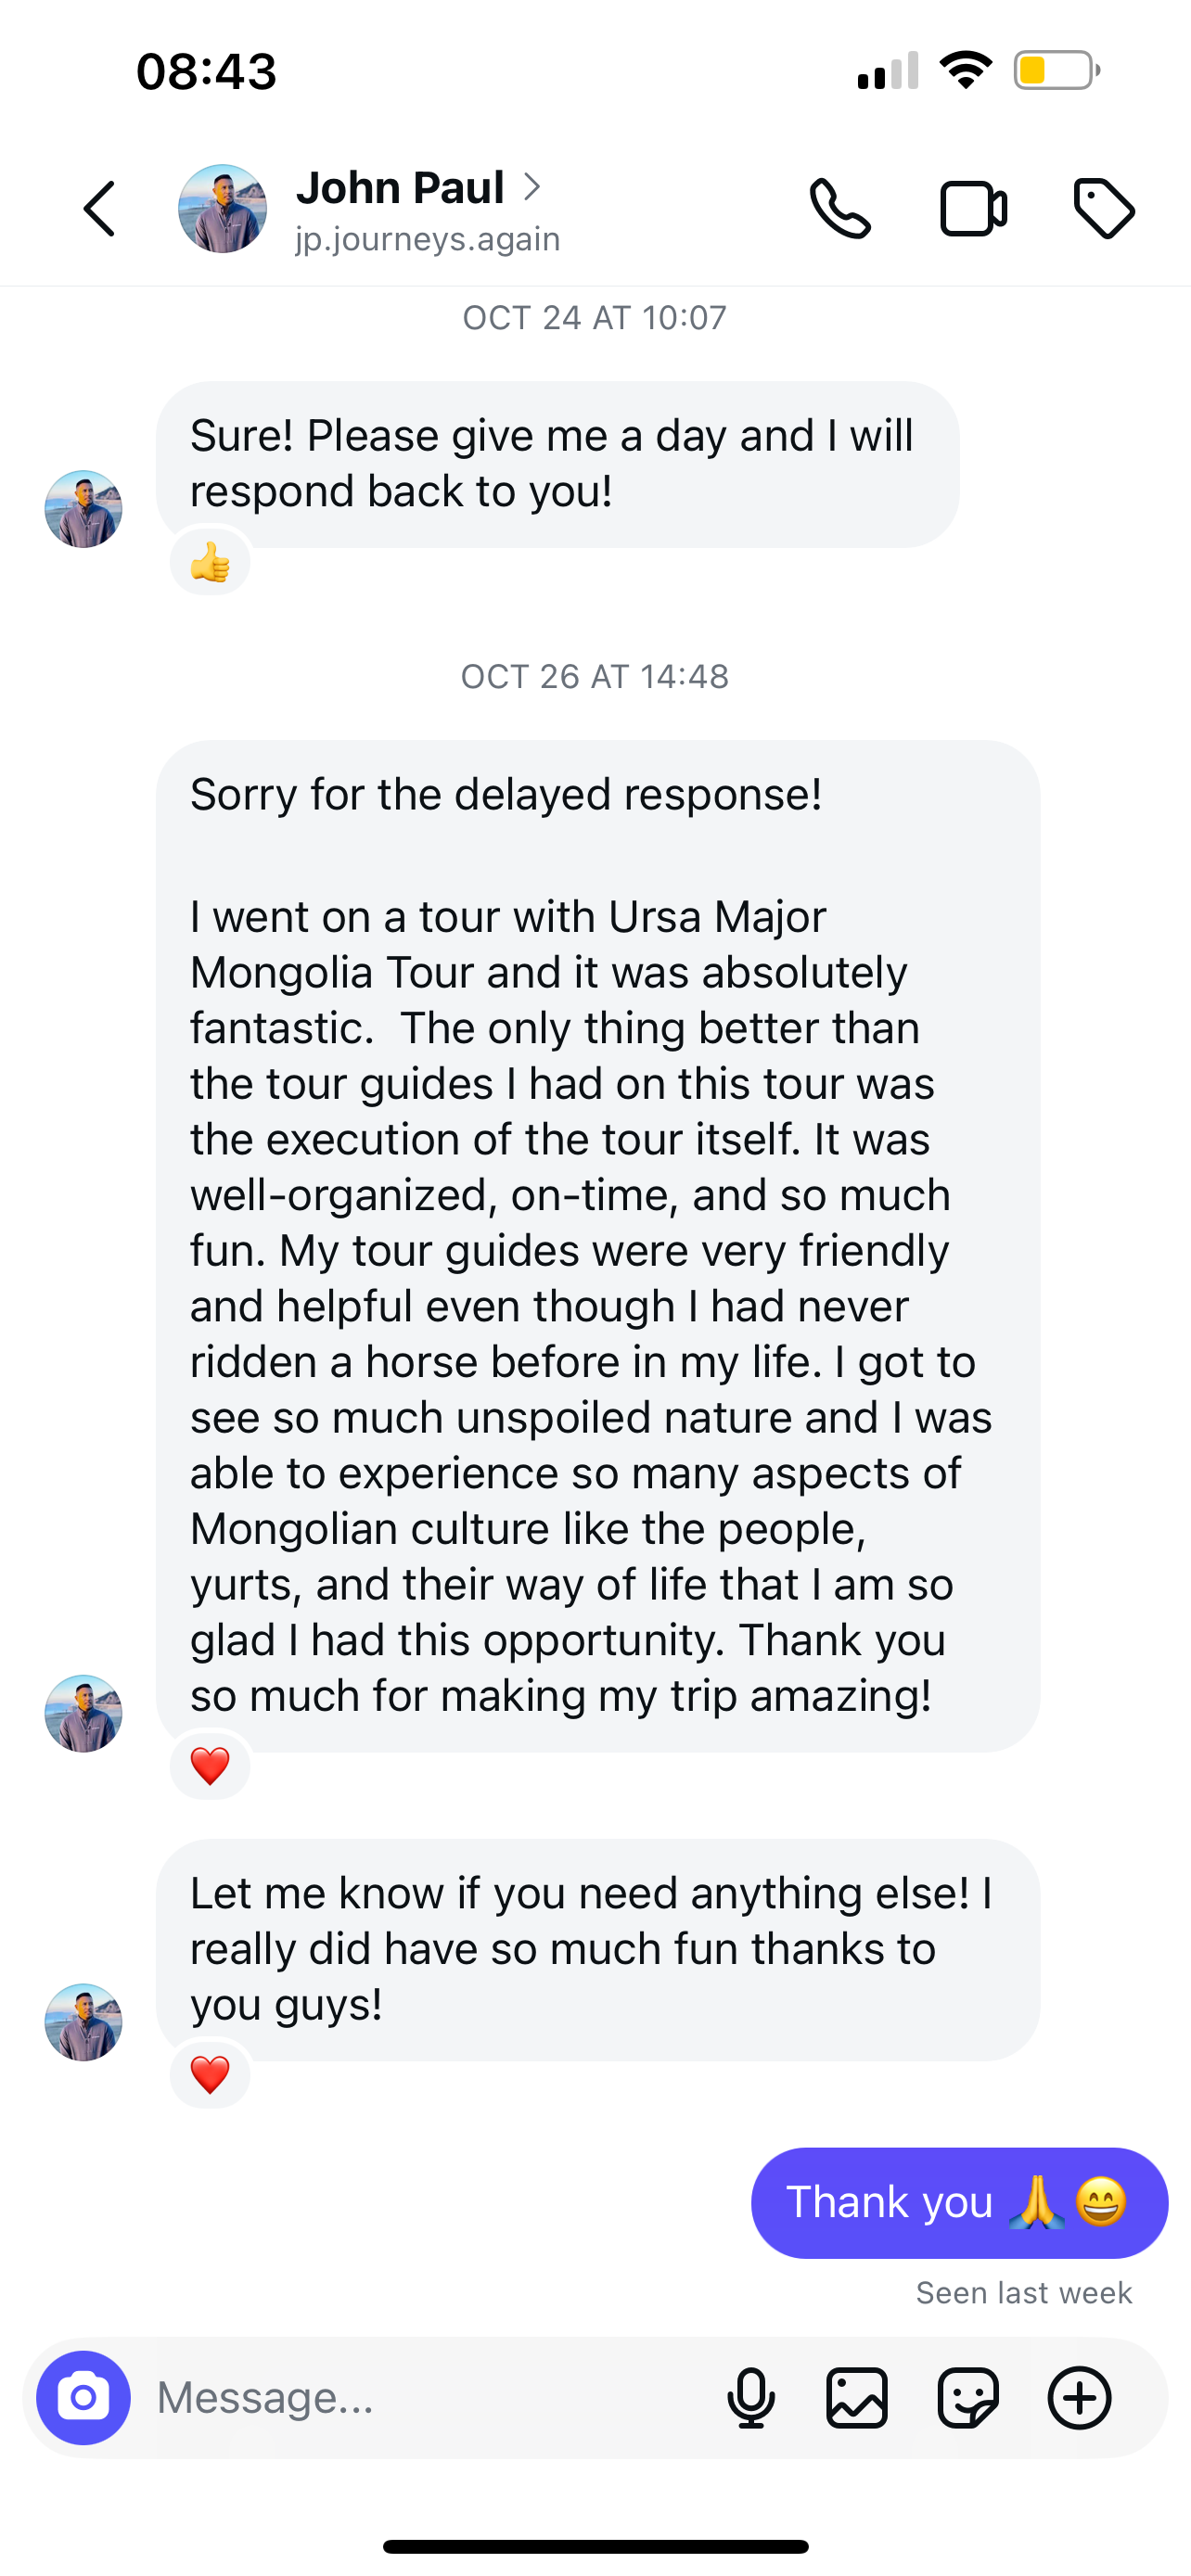This screenshot has height=2576, width=1191.
Task: Open the photo gallery picker icon
Action: pos(857,2397)
